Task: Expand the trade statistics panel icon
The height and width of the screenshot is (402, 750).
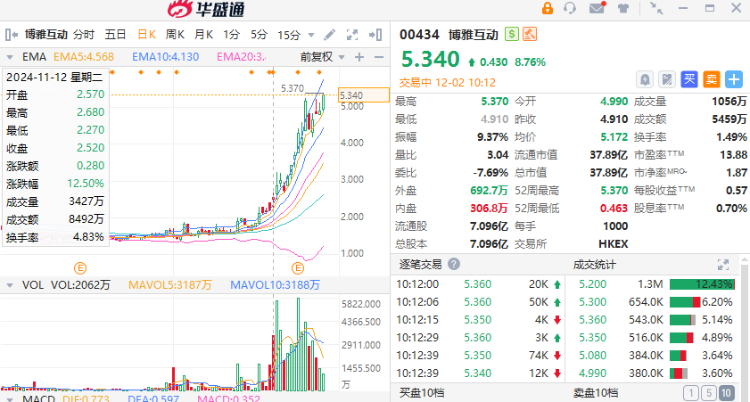Action: 723,264
